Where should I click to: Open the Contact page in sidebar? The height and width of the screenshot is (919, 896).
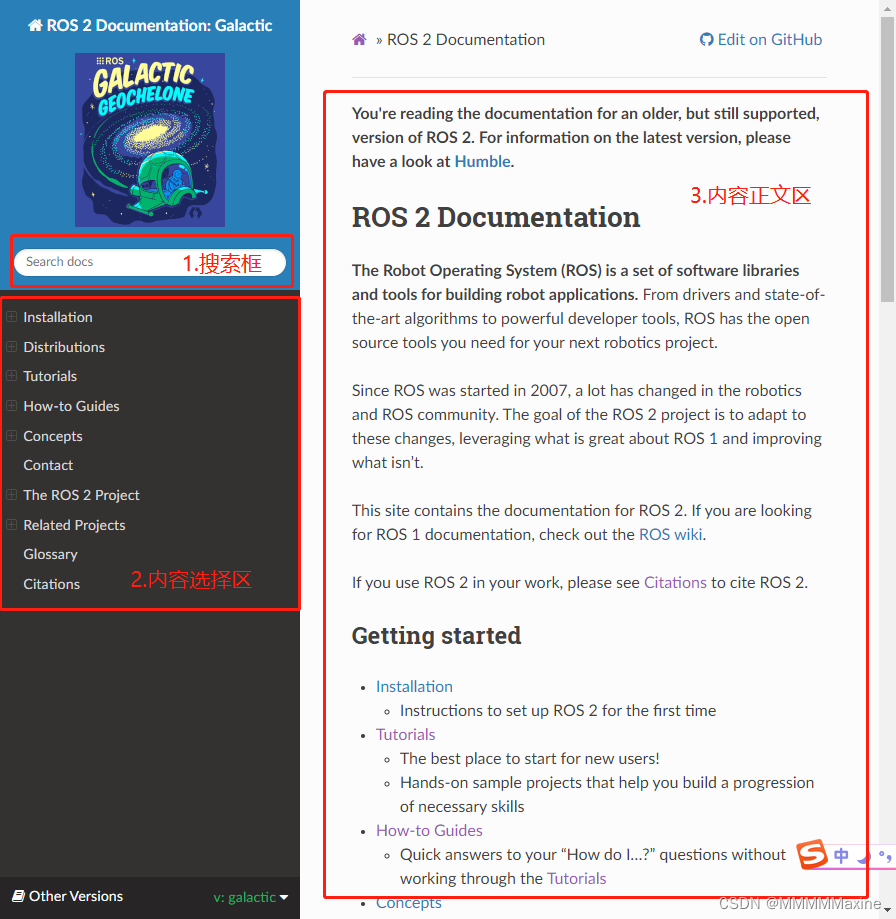48,465
